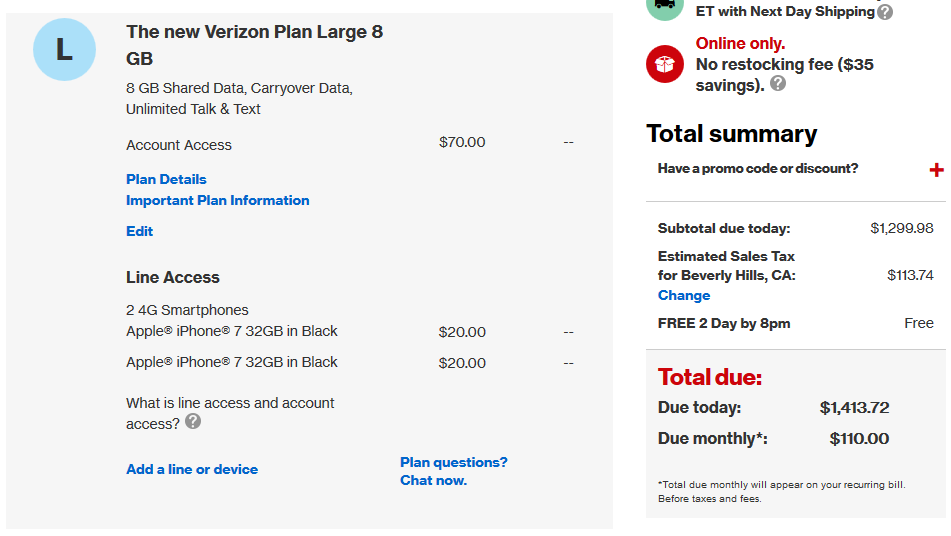Image resolution: width=951 pixels, height=536 pixels.
Task: Click The new Verizon Plan Large heading
Action: [x=255, y=45]
